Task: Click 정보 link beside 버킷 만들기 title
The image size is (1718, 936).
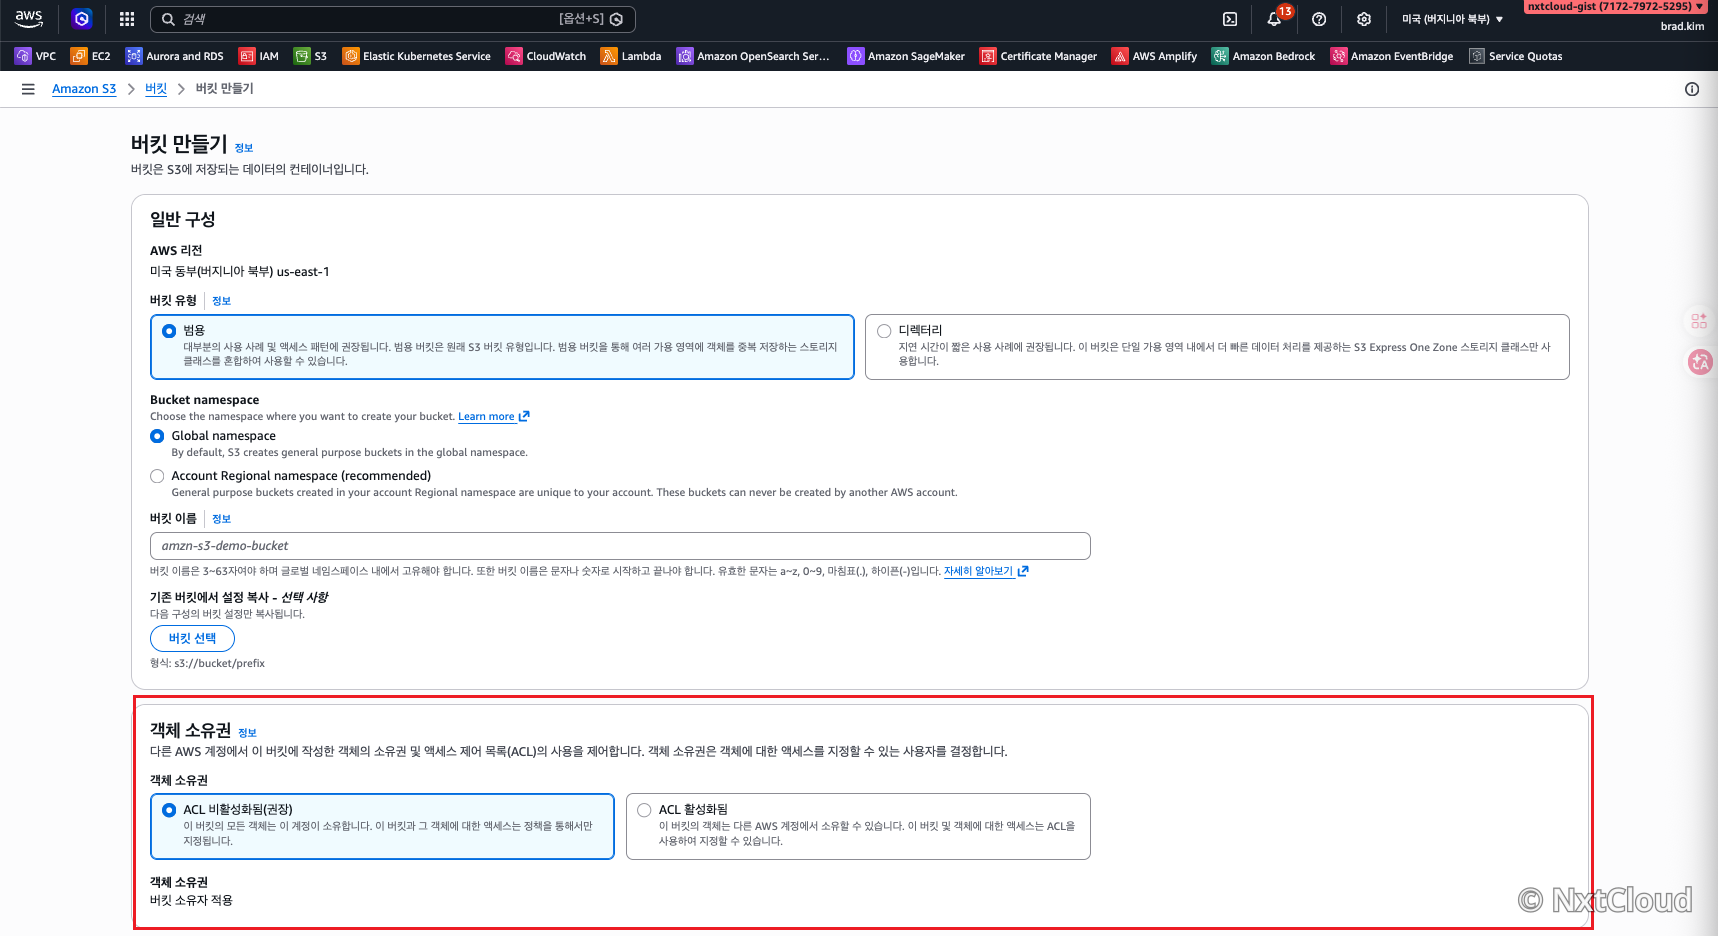Action: coord(244,148)
